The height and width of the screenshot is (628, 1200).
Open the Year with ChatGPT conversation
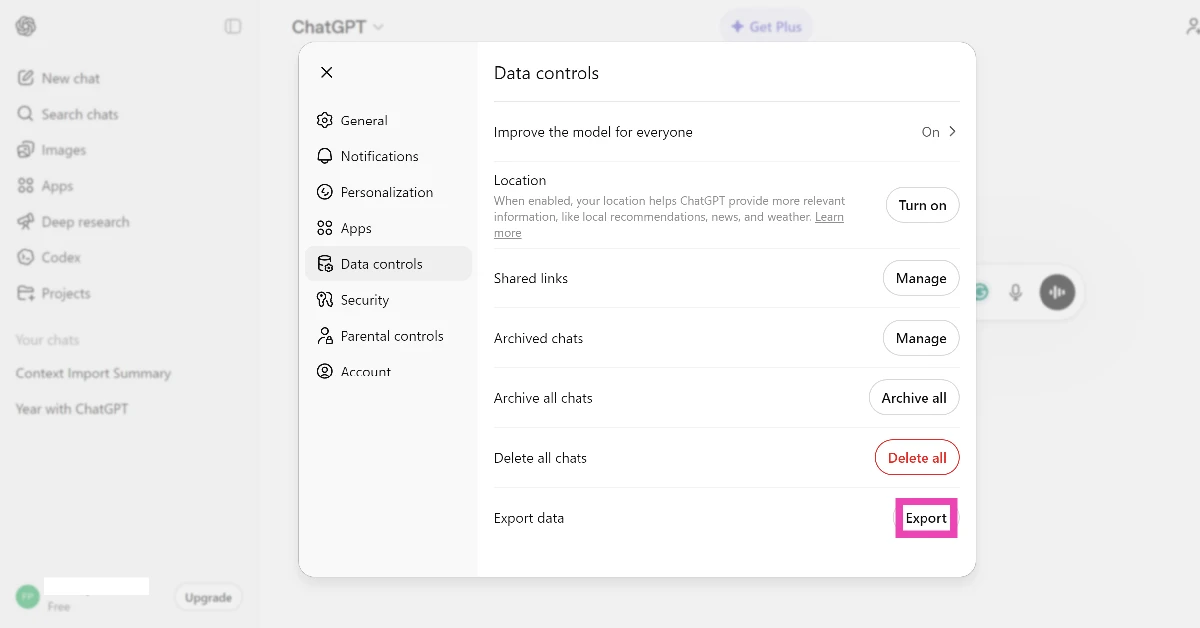click(x=71, y=408)
